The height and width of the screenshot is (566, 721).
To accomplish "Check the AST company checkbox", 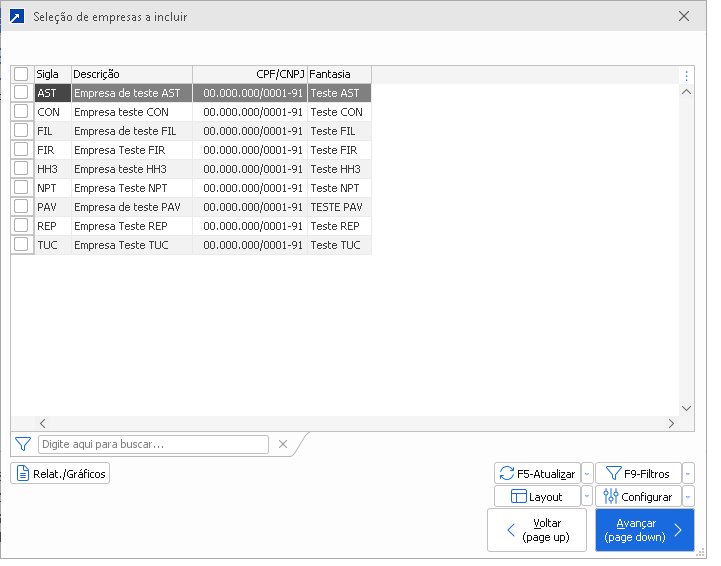I will click(21, 92).
